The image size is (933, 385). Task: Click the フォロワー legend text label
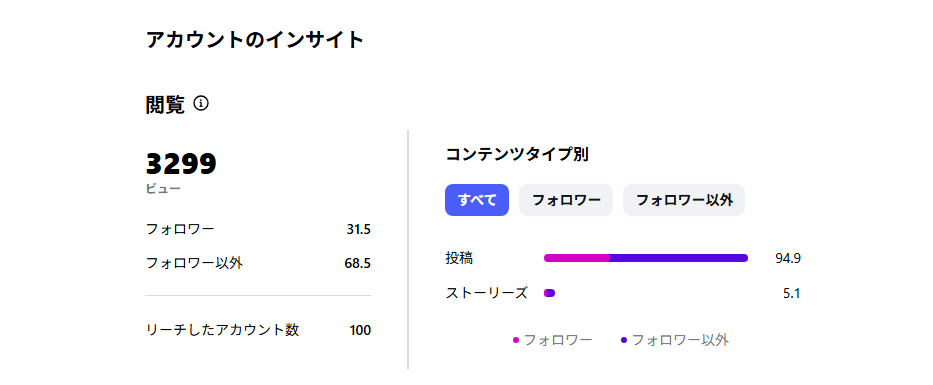558,340
